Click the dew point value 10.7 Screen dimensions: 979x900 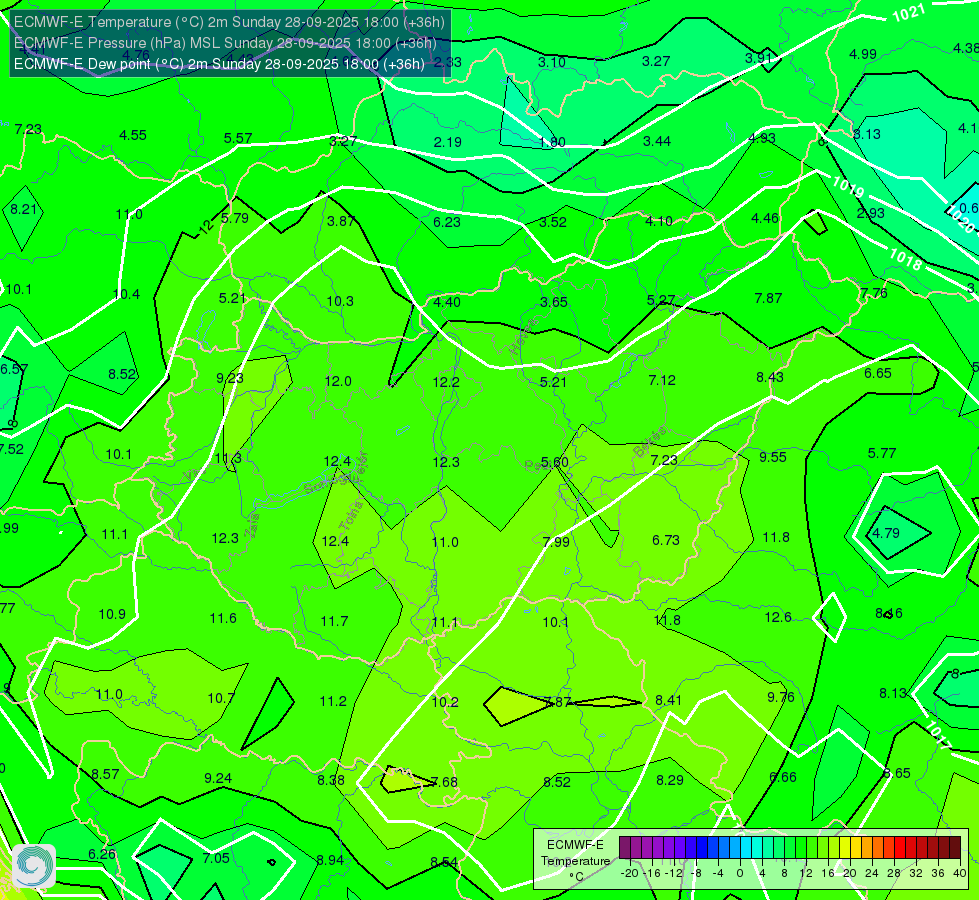(x=221, y=698)
